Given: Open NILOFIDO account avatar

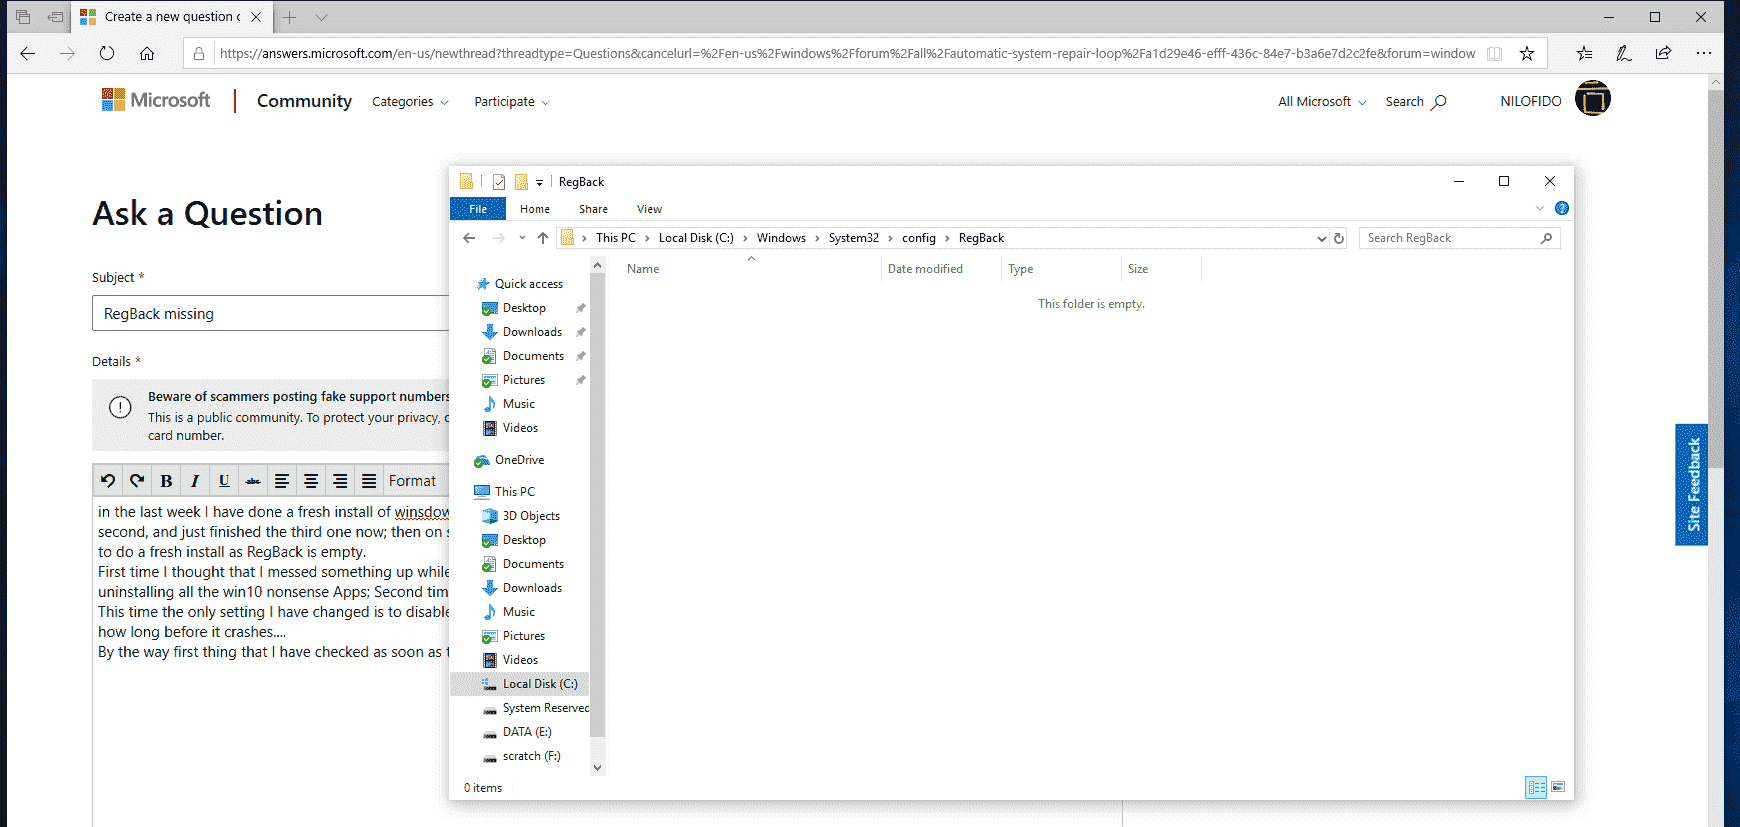Looking at the screenshot, I should [x=1592, y=99].
